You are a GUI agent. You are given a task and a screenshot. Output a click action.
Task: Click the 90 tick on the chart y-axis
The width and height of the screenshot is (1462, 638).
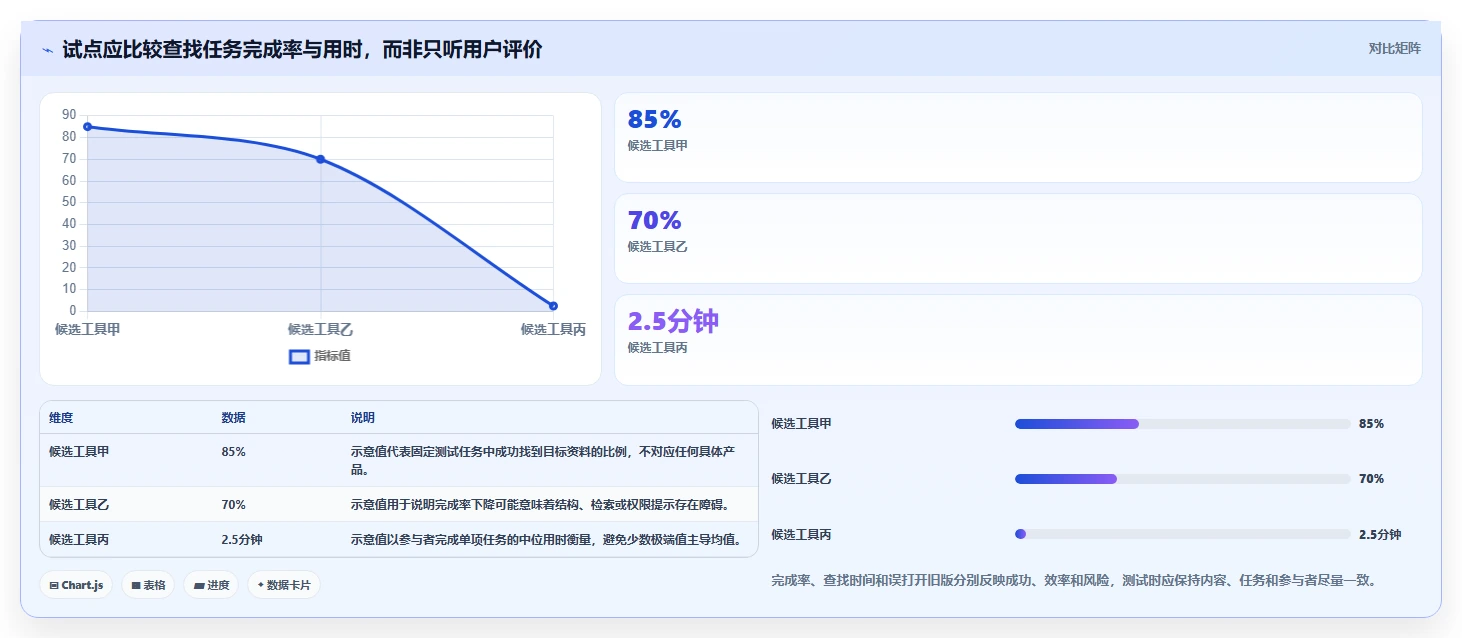[x=69, y=115]
